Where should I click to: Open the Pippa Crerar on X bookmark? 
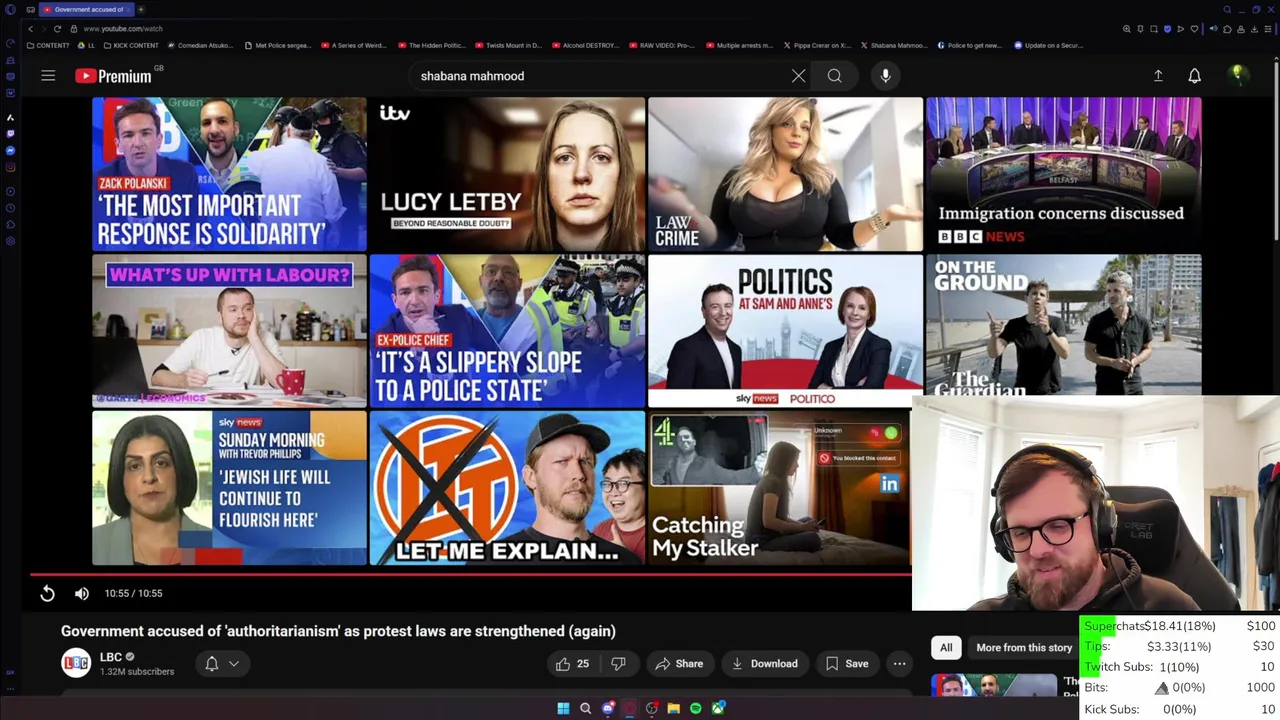pos(816,45)
